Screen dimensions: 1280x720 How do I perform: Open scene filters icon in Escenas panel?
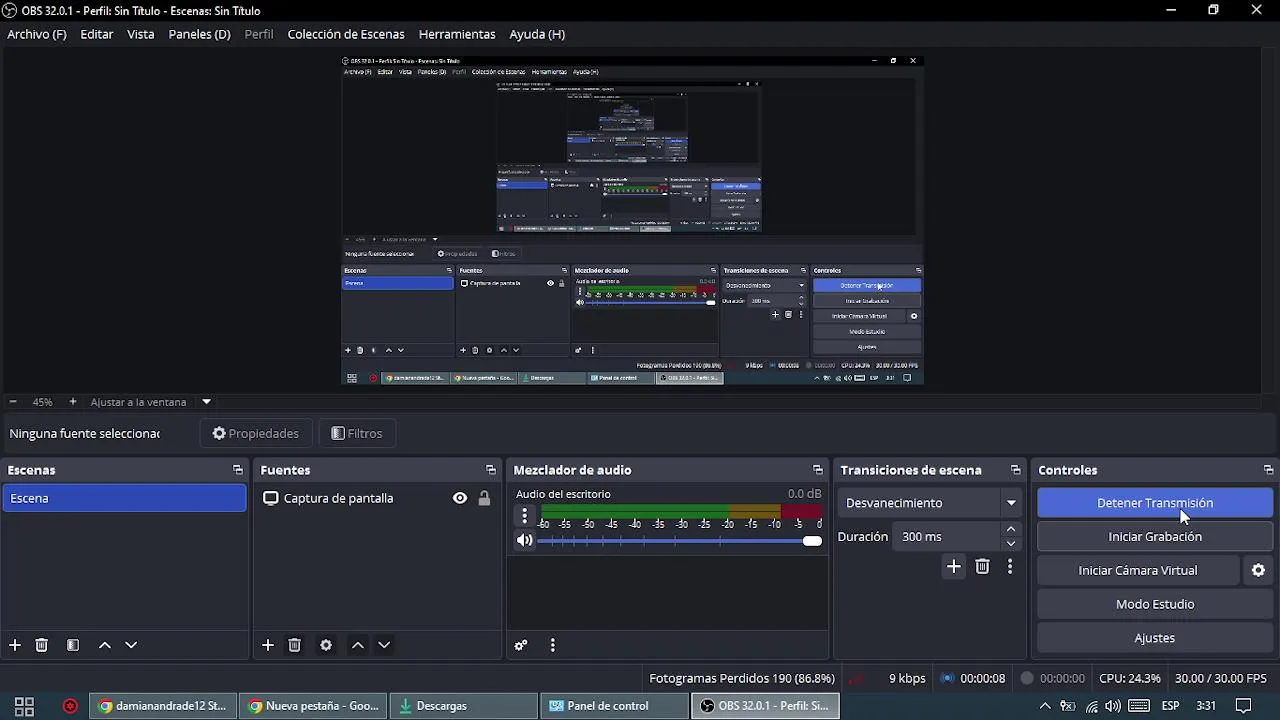point(73,645)
